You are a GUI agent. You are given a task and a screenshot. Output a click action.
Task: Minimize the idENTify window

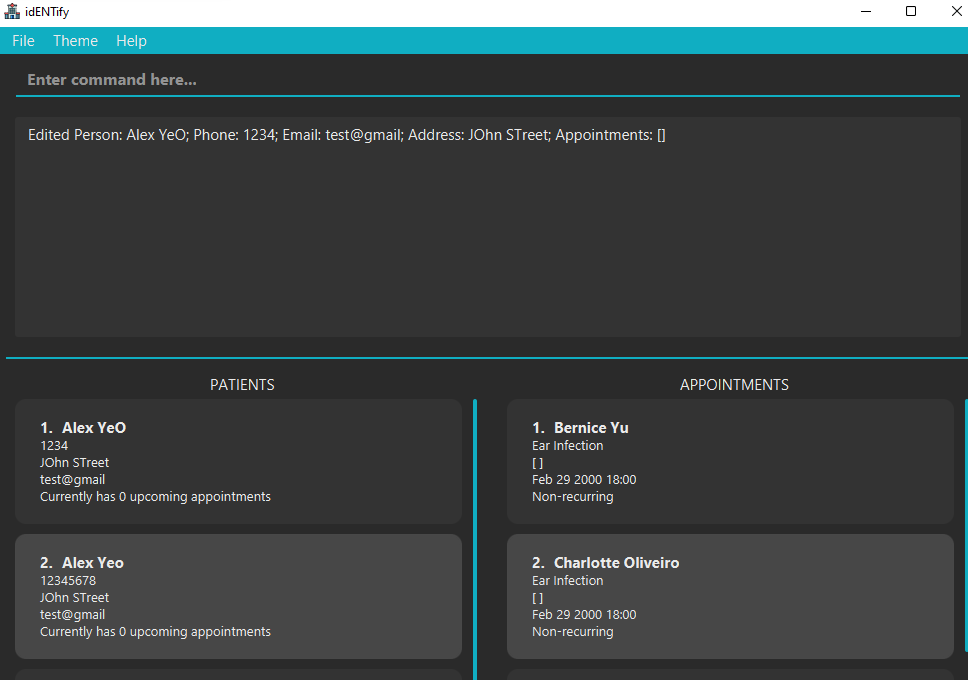click(866, 11)
